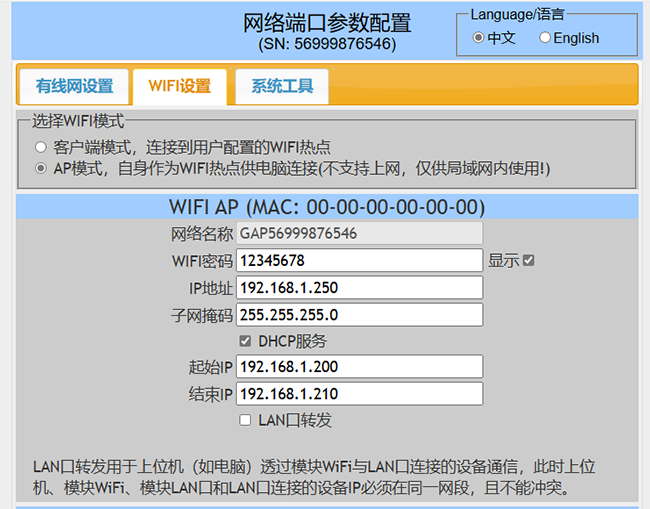Click the SN serial number text
650x509 pixels.
tap(327, 44)
